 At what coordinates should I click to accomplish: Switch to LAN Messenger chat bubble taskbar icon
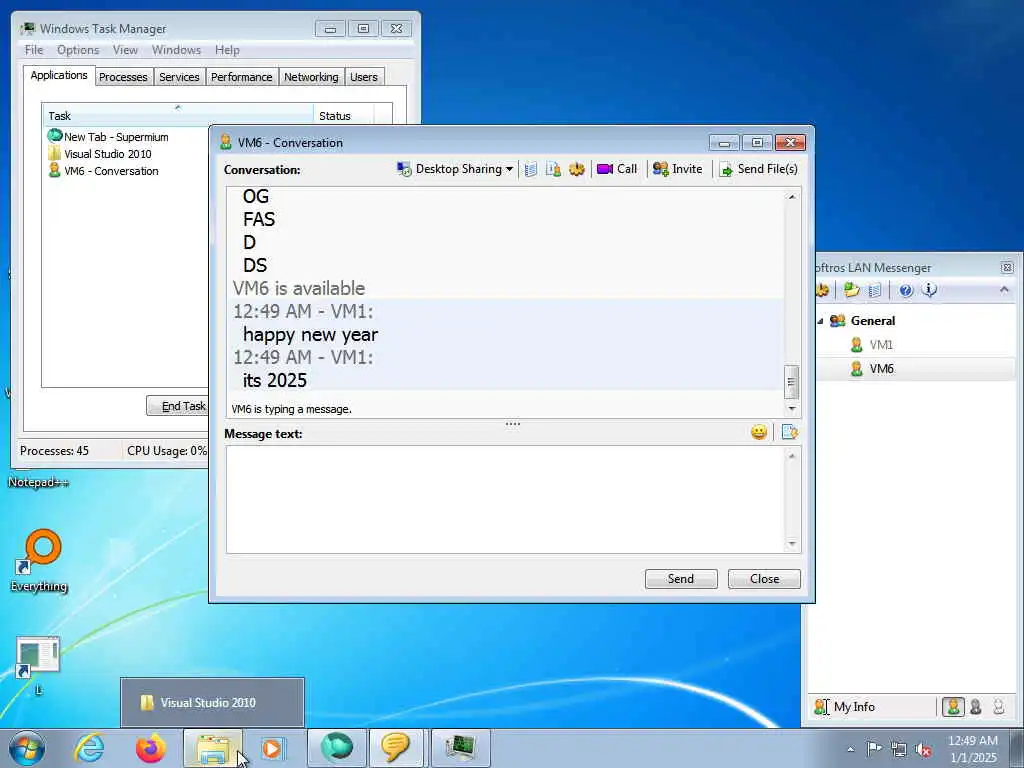pyautogui.click(x=396, y=748)
